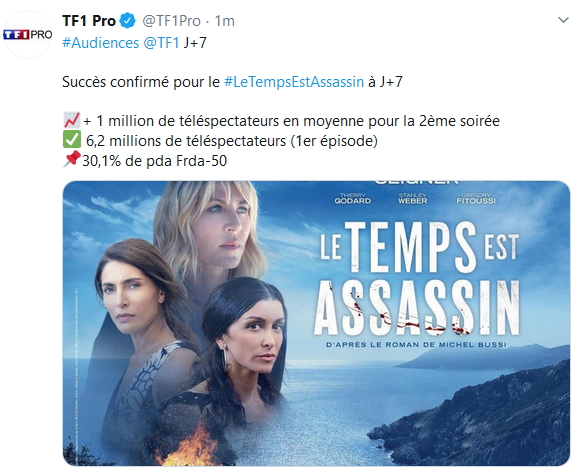This screenshot has width=584, height=476.
Task: Click Thierry Godard name on poster
Action: [353, 199]
